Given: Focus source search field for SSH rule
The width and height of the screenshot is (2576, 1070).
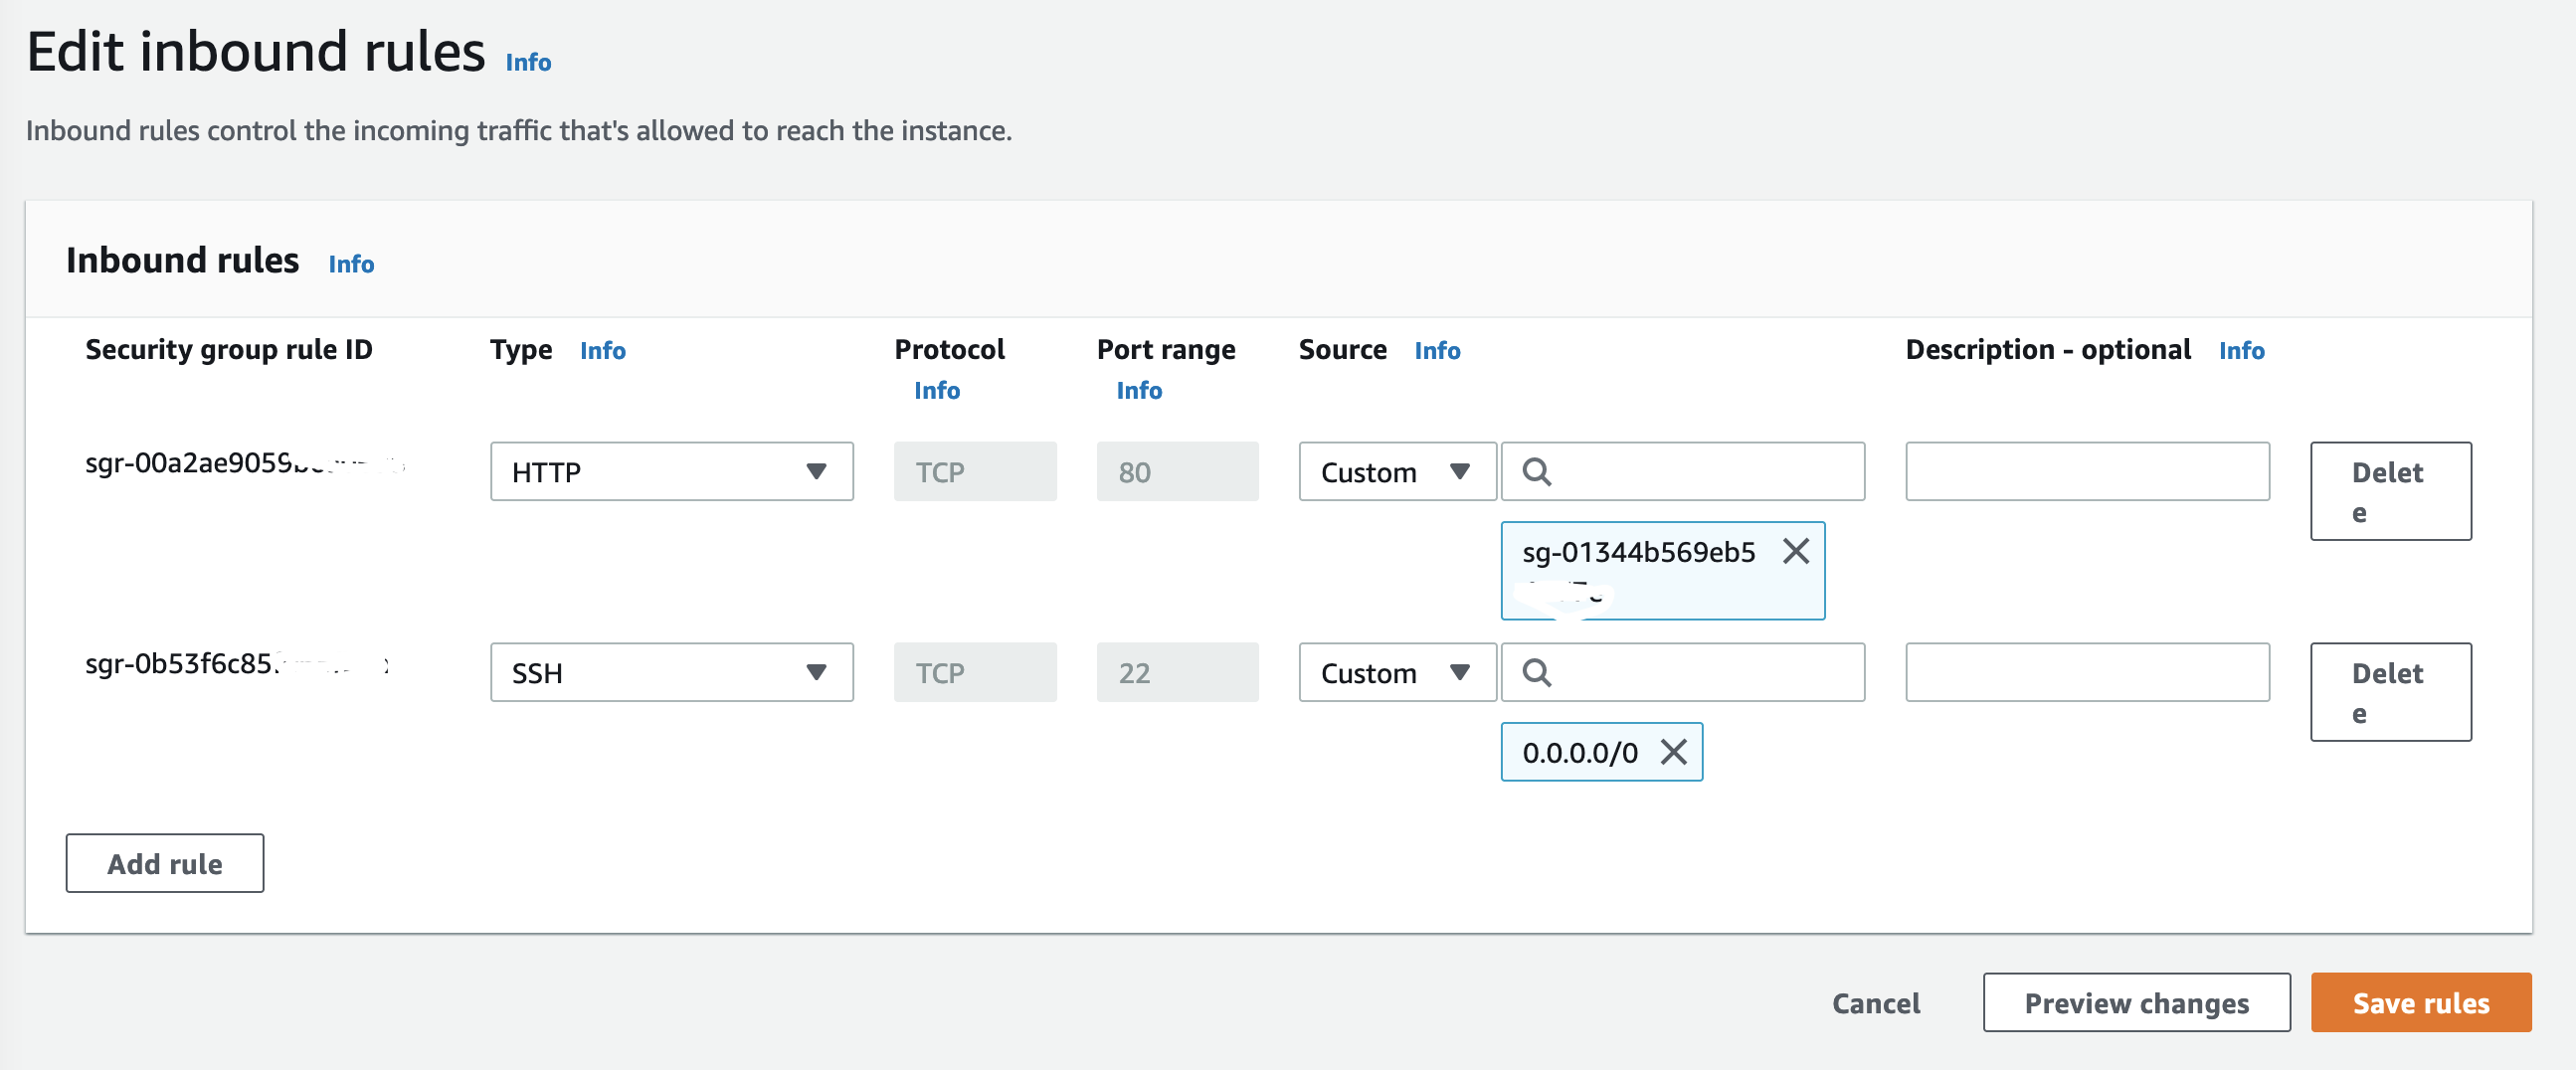Looking at the screenshot, I should [1700, 673].
